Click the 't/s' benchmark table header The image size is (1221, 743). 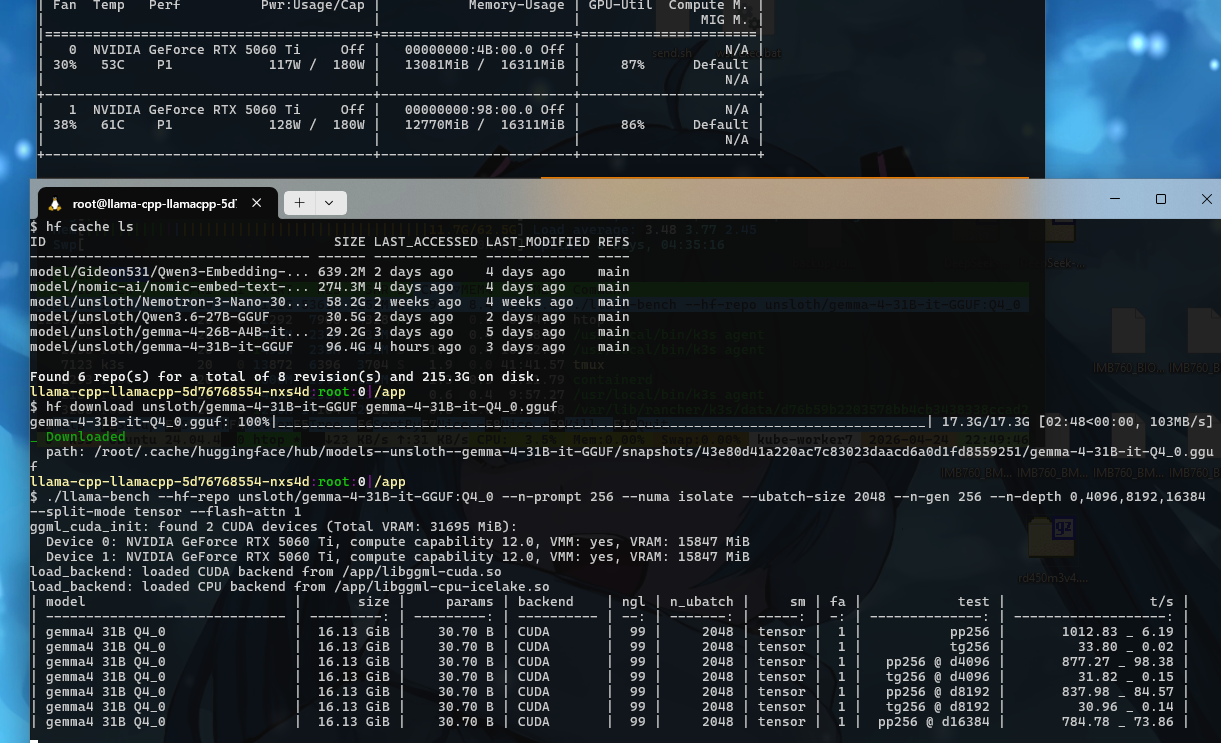(1162, 602)
